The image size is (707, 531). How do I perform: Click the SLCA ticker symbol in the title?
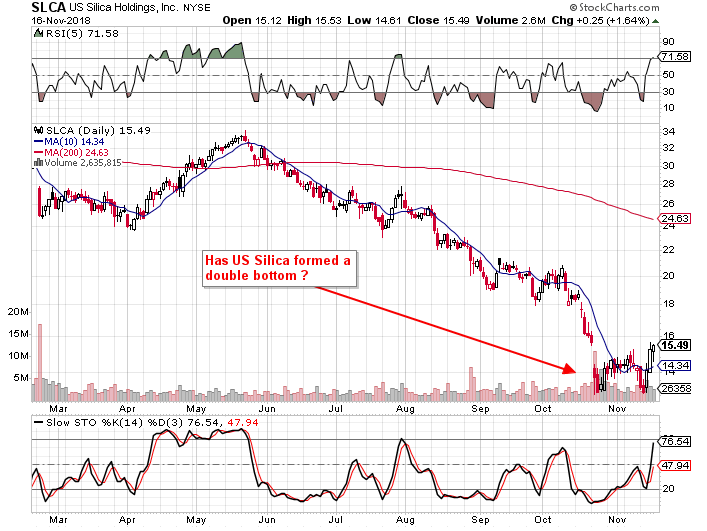[49, 8]
